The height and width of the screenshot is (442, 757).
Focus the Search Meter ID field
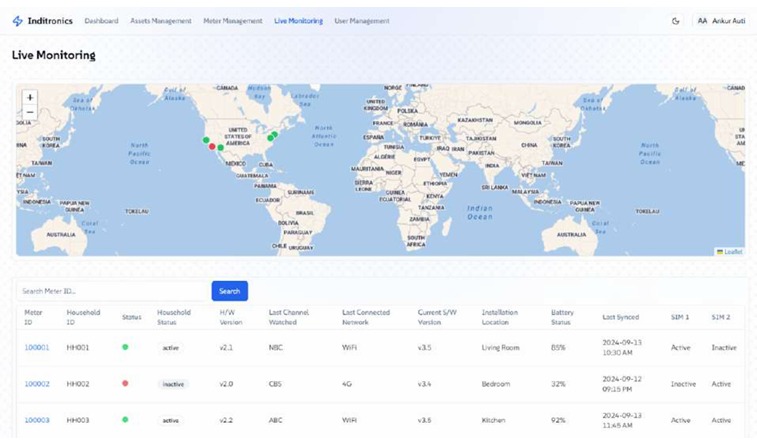[113, 291]
